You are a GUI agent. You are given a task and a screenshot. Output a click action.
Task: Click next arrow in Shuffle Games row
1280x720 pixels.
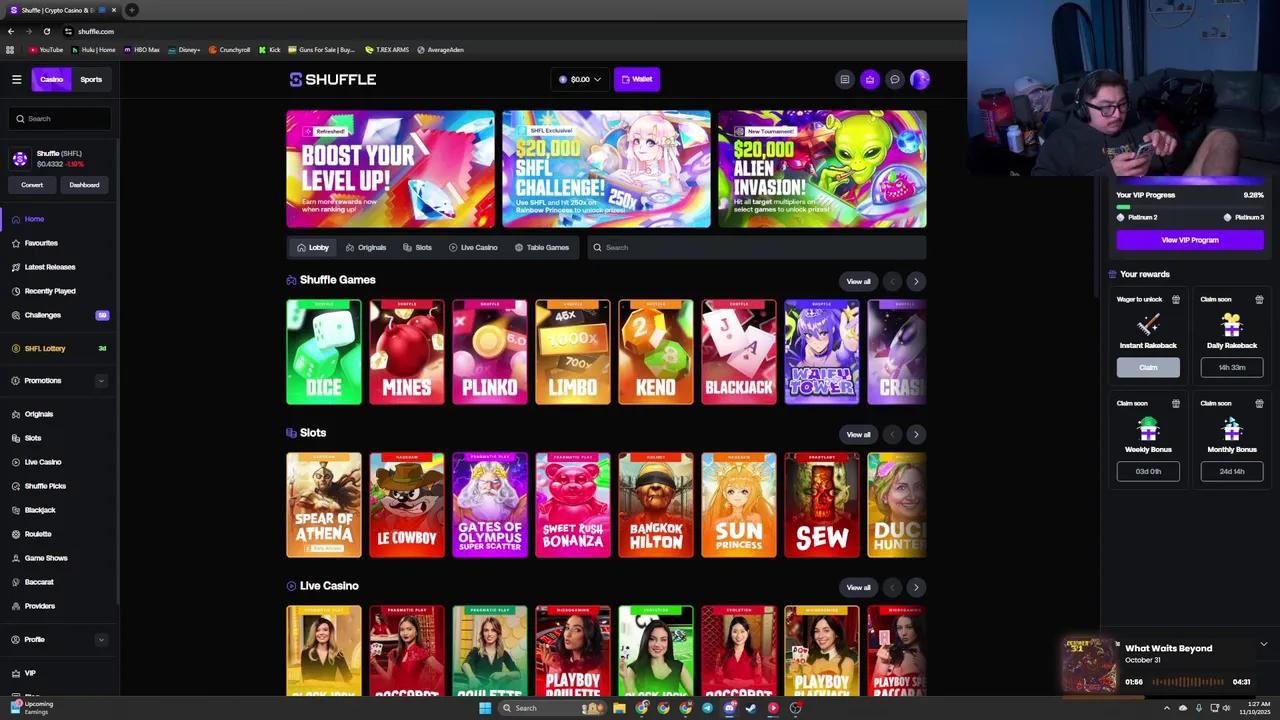(916, 282)
